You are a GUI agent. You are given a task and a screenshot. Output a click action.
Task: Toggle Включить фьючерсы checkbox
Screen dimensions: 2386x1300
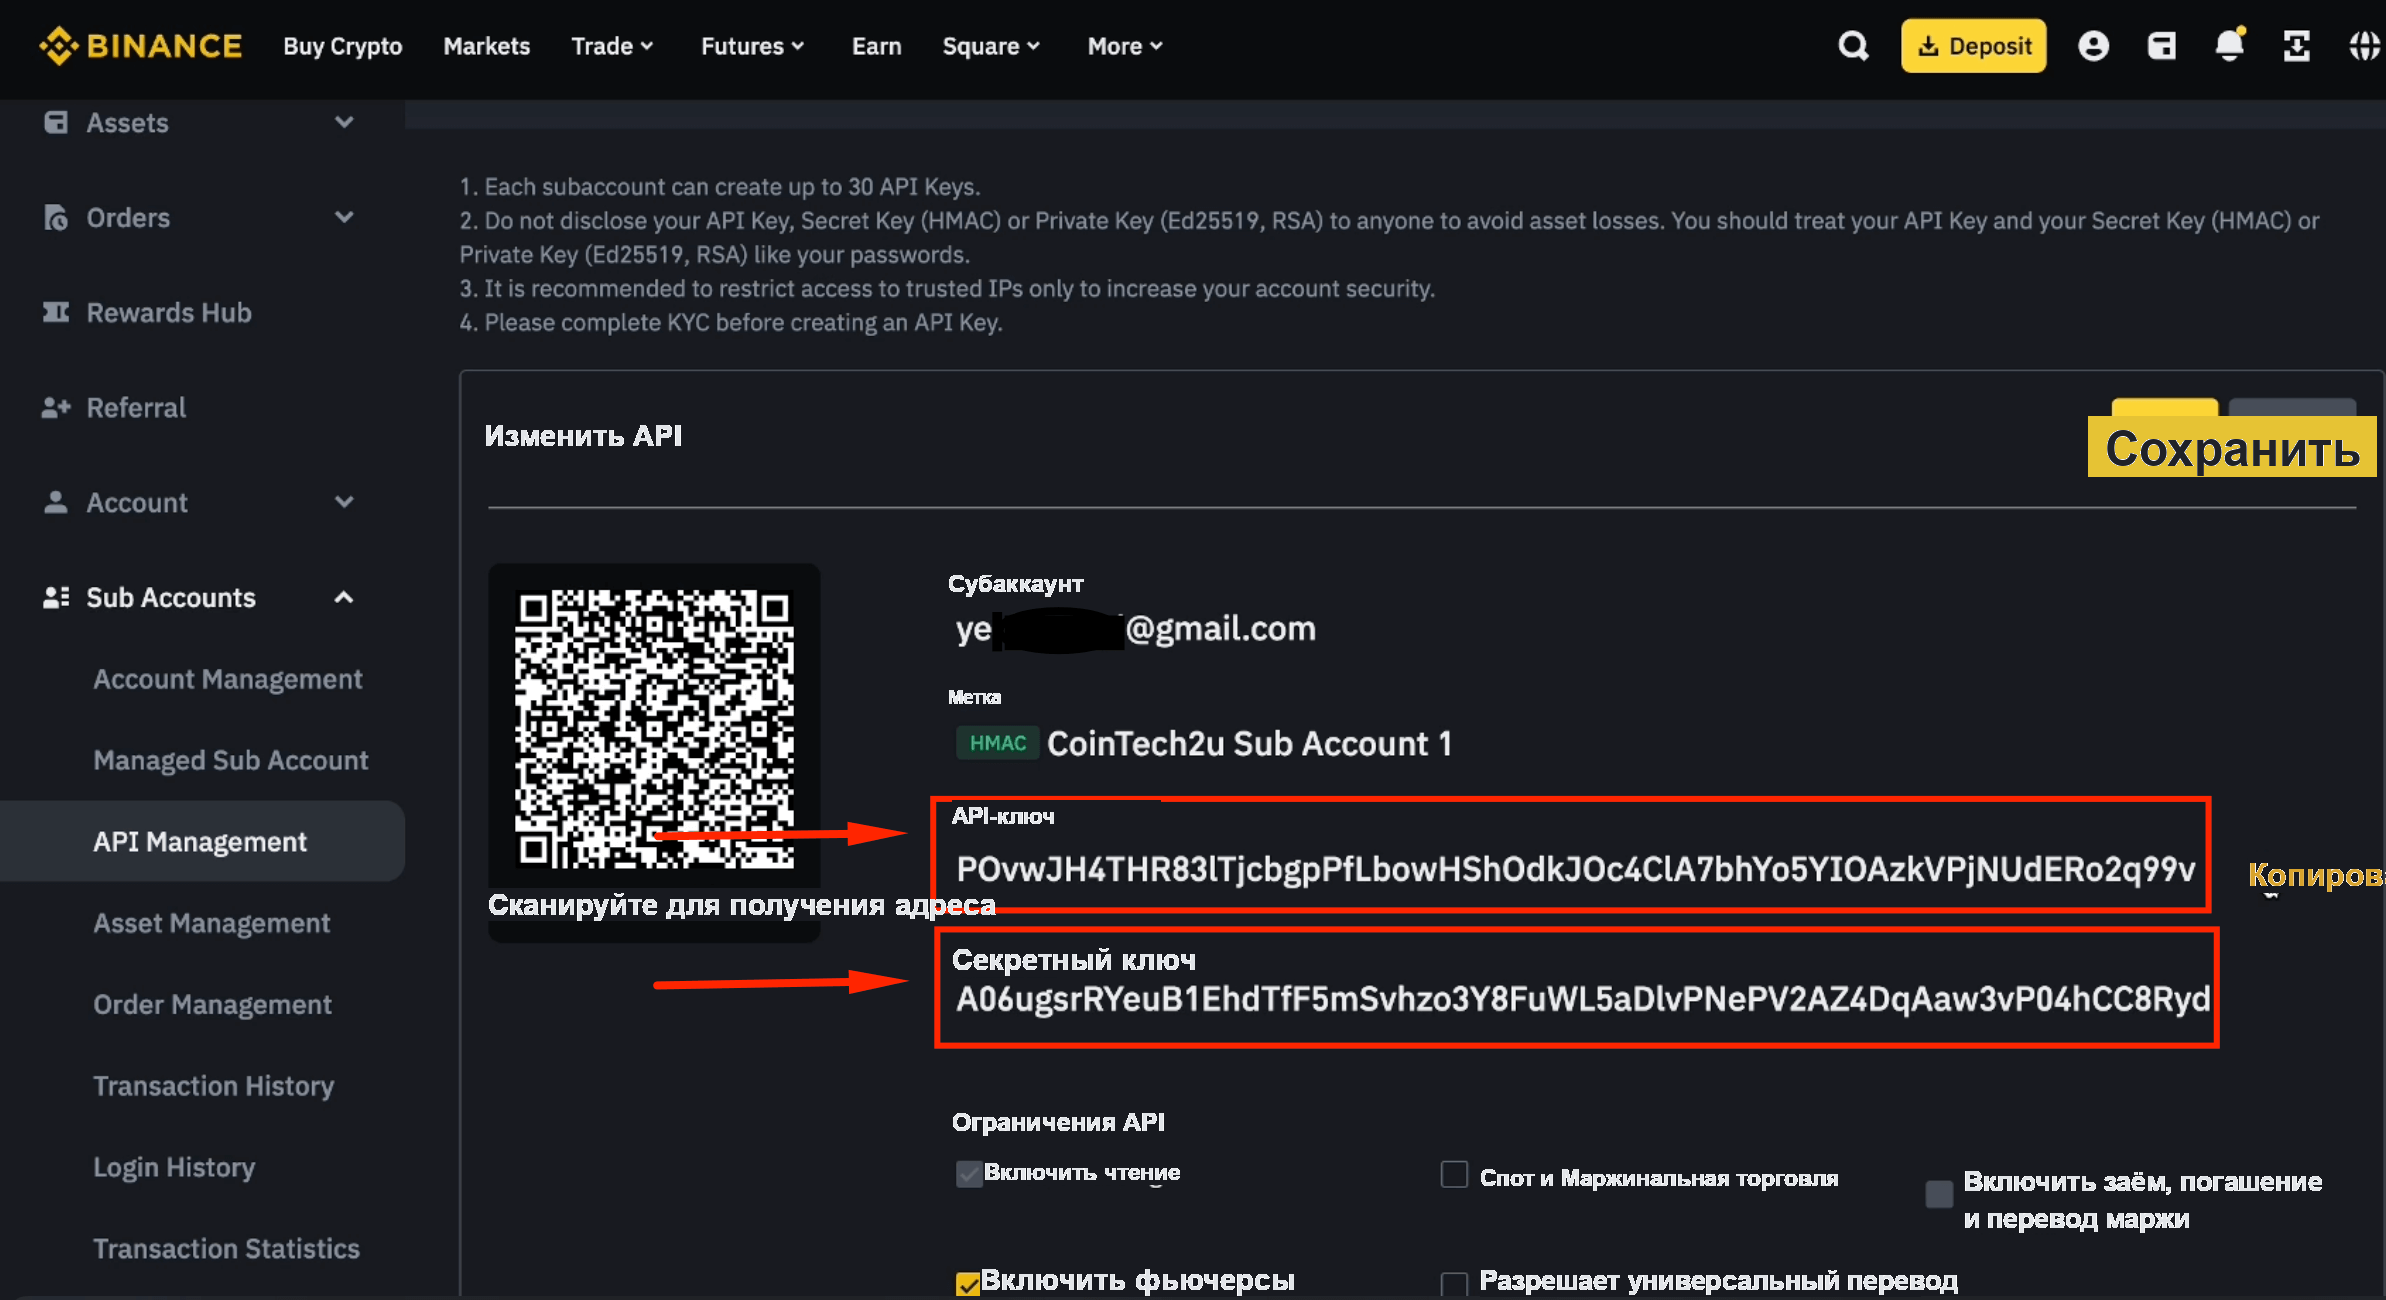tap(968, 1284)
